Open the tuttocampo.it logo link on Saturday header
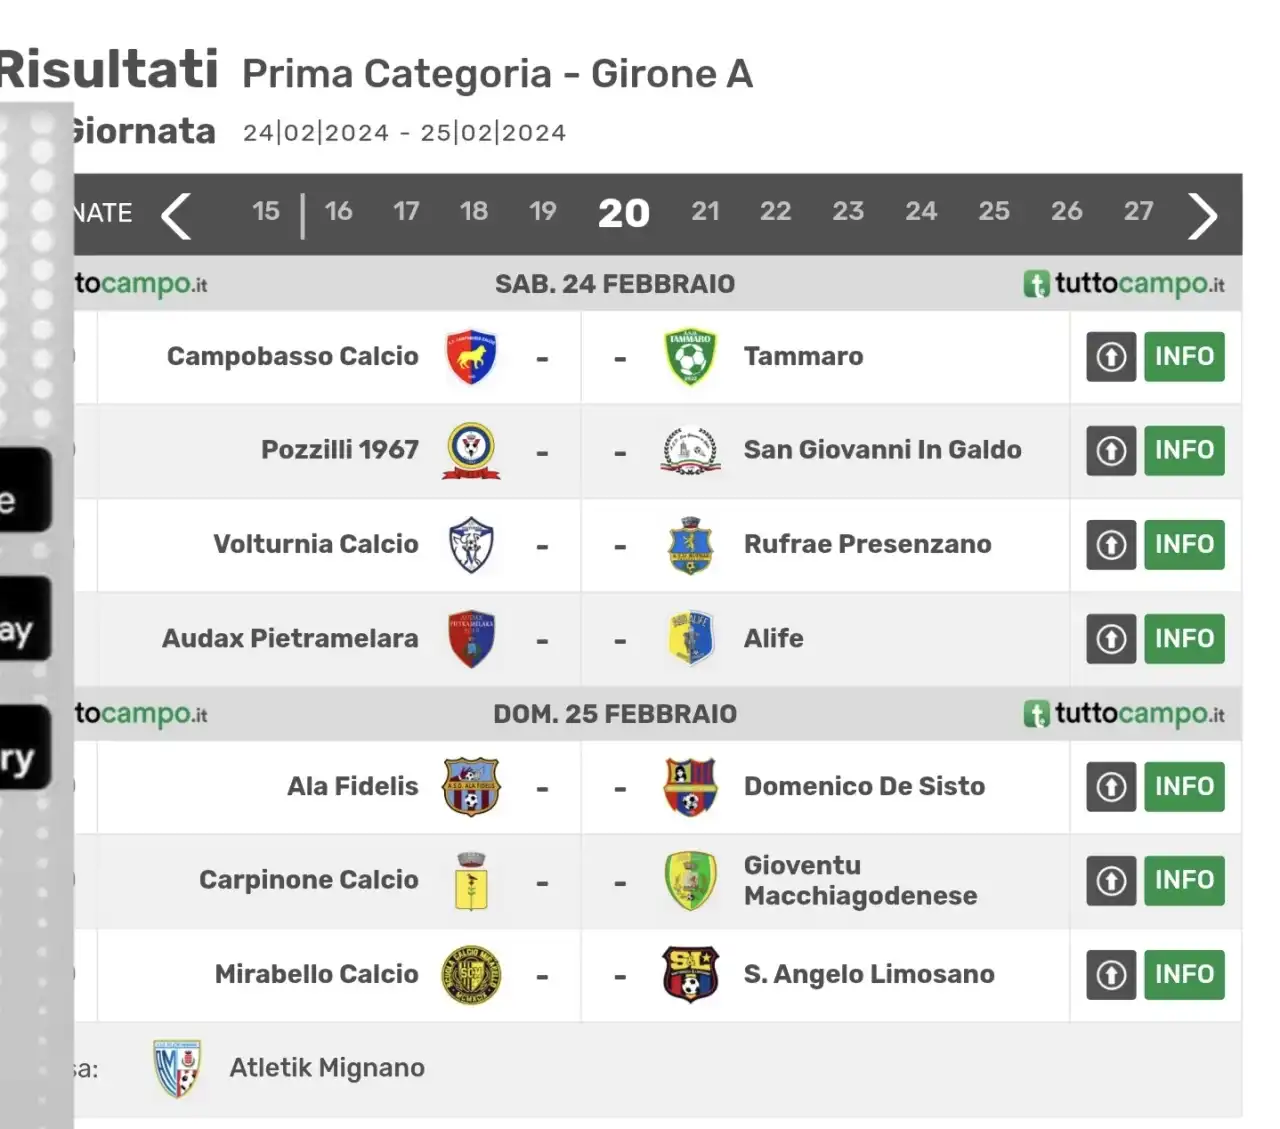1280x1129 pixels. (x=1124, y=284)
